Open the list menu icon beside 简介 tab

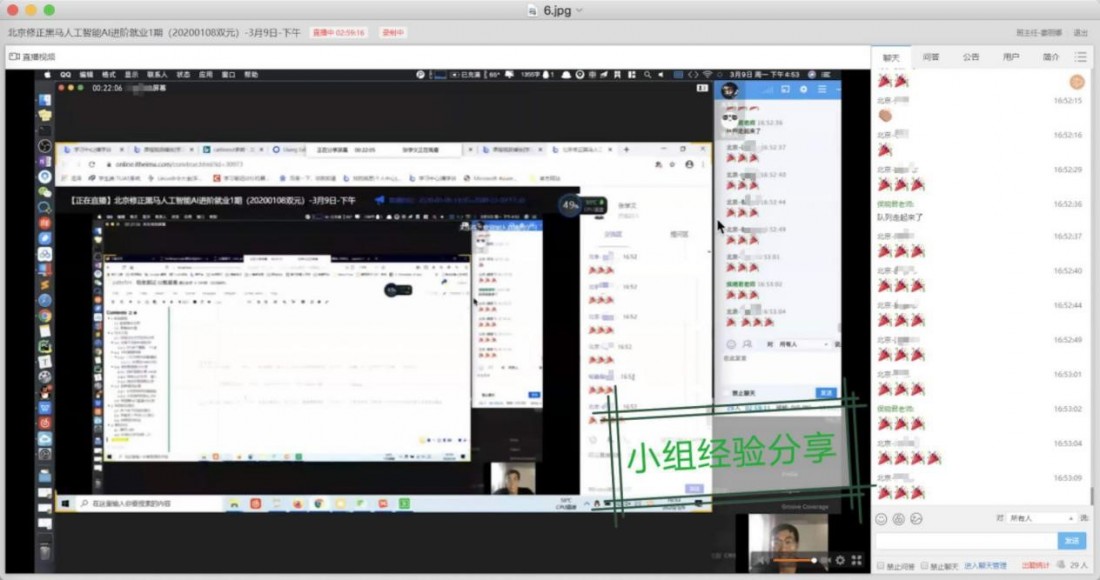(x=1080, y=57)
